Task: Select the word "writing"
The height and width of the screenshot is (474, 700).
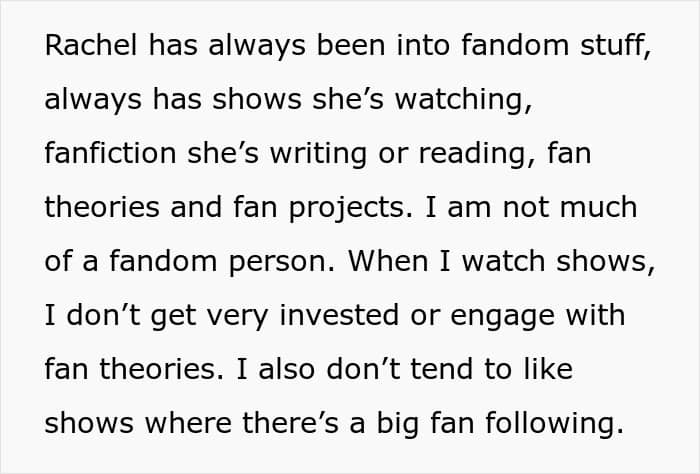Action: [318, 155]
